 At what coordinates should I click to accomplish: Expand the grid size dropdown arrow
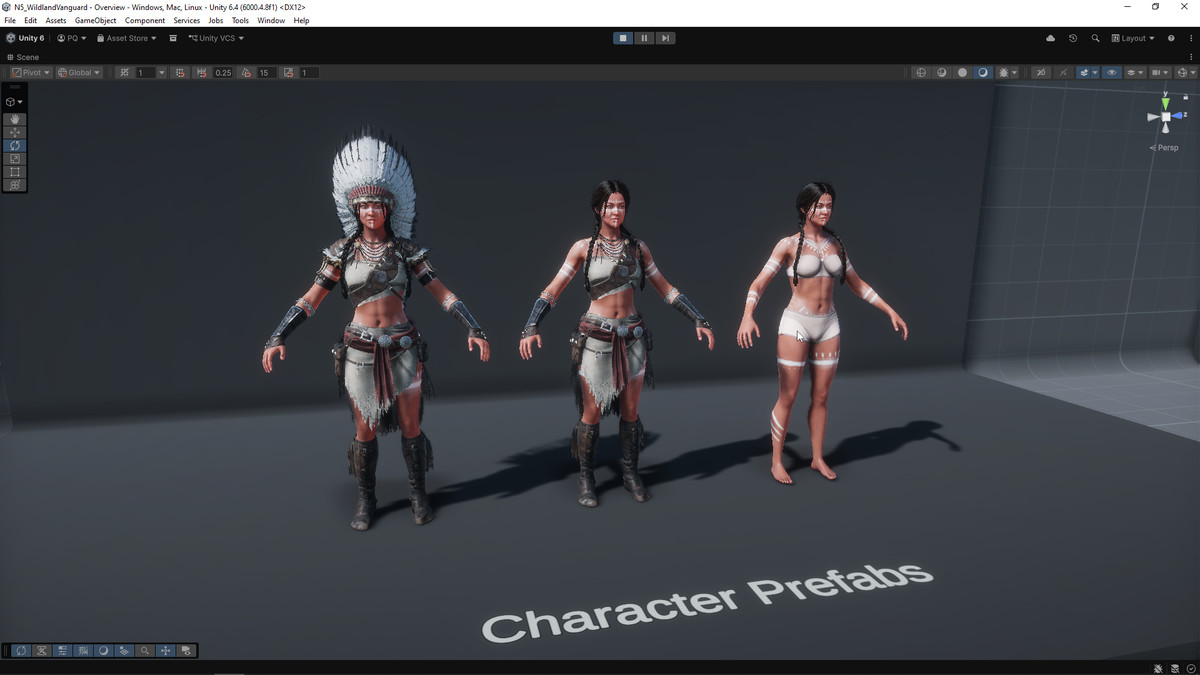[x=162, y=73]
